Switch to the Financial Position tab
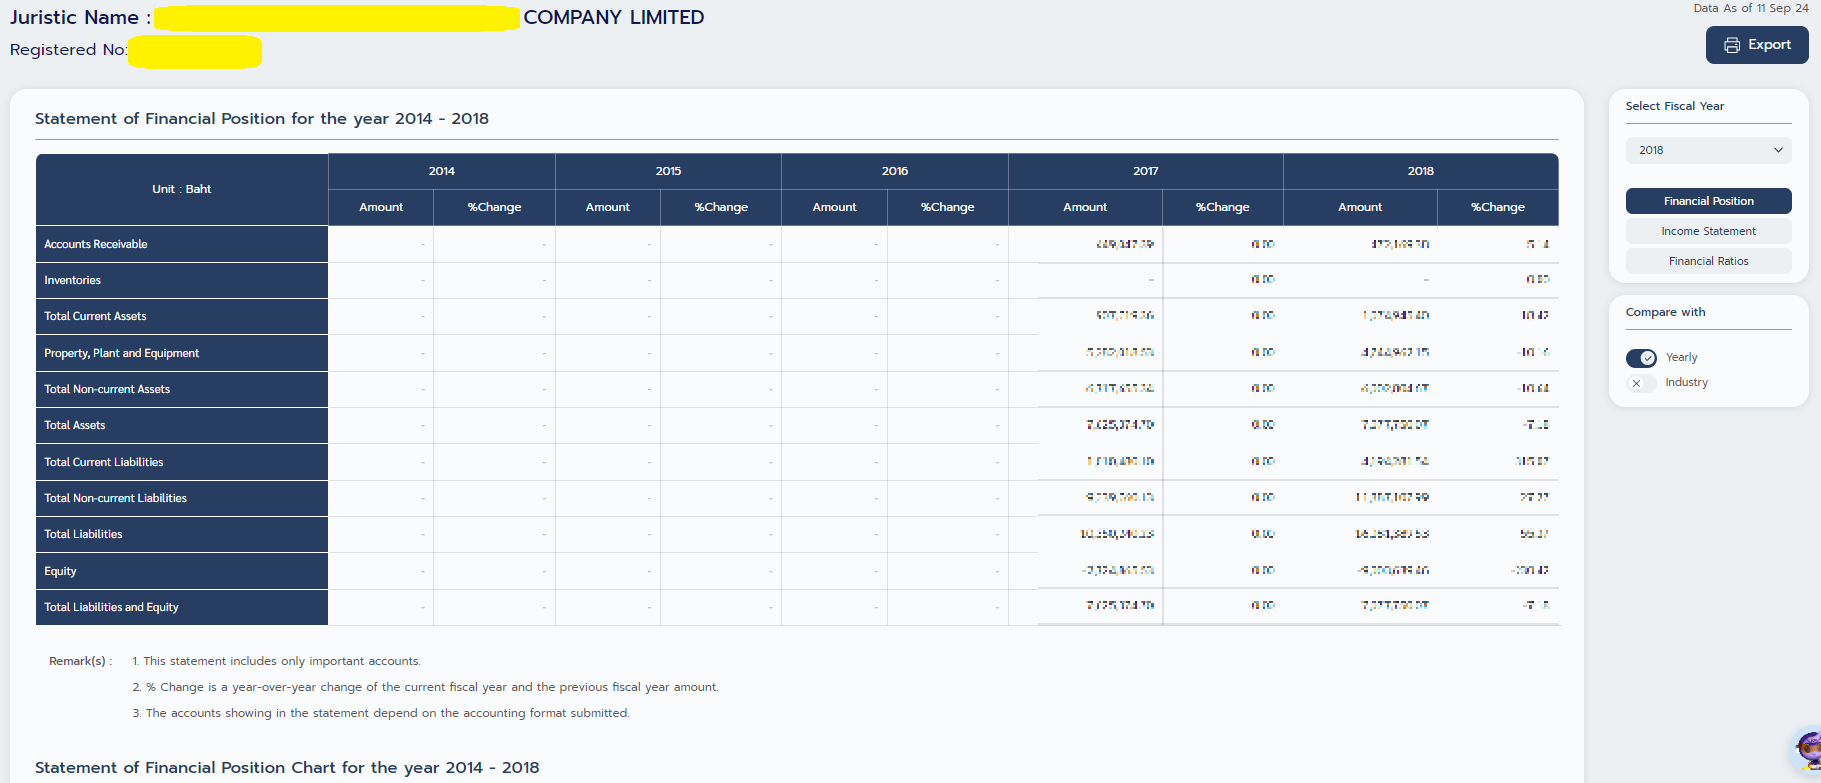 click(x=1708, y=201)
